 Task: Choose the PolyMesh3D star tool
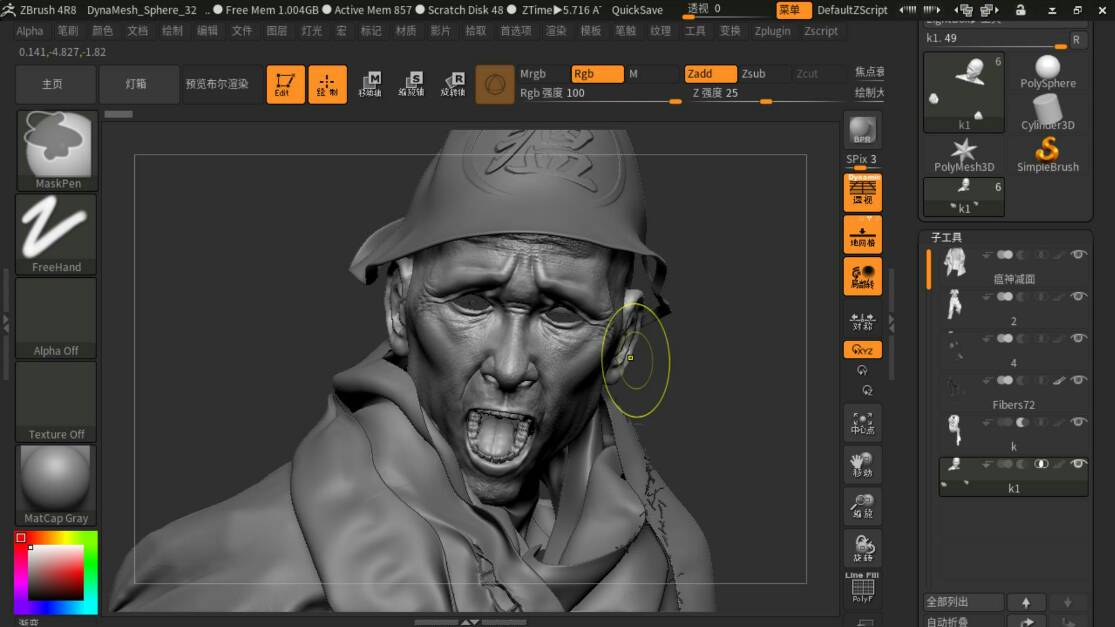click(x=963, y=153)
